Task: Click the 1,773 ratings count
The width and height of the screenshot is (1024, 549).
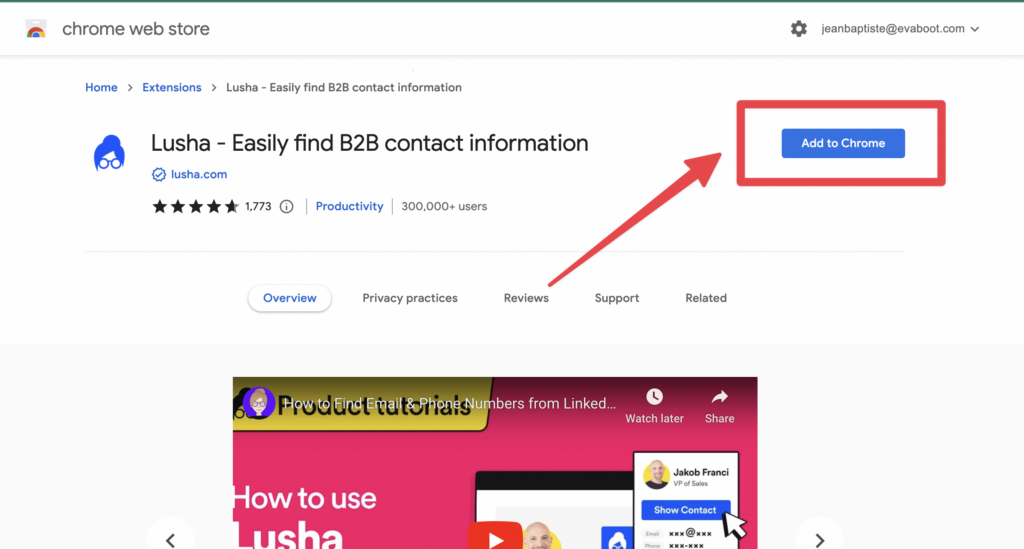Action: tap(258, 207)
